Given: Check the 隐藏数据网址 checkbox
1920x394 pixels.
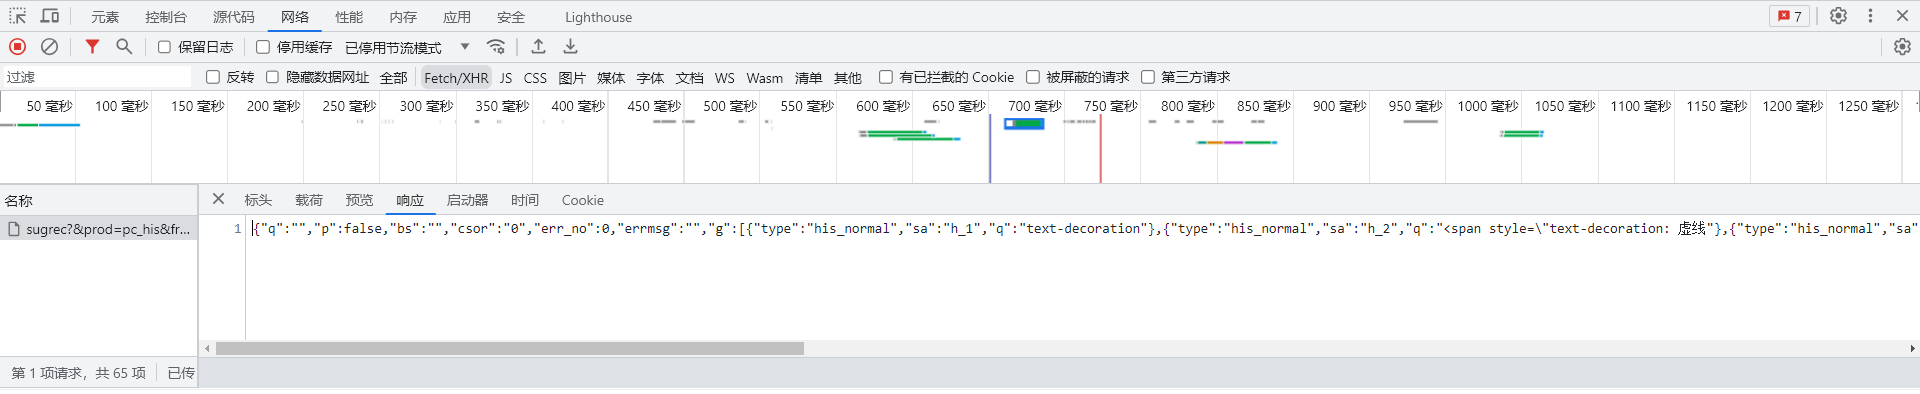Looking at the screenshot, I should tap(272, 77).
